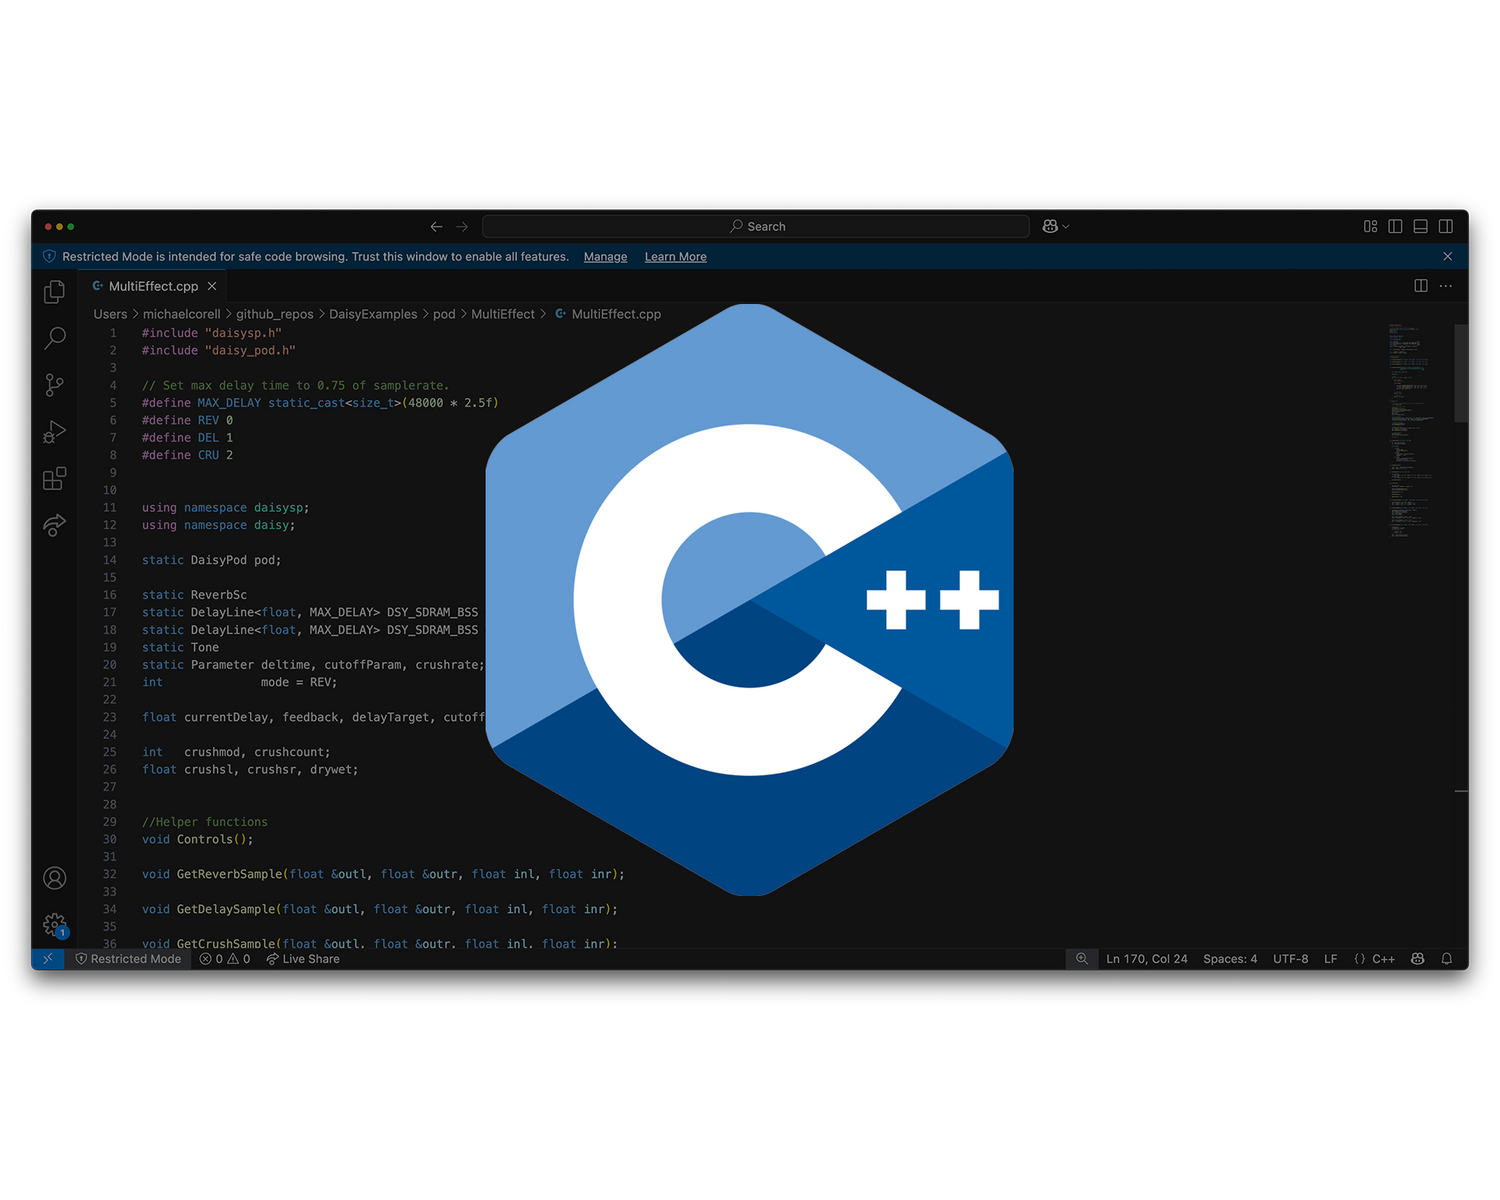Open the editor More Actions ellipsis
Screen dimensions: 1500x1200
coord(1446,286)
